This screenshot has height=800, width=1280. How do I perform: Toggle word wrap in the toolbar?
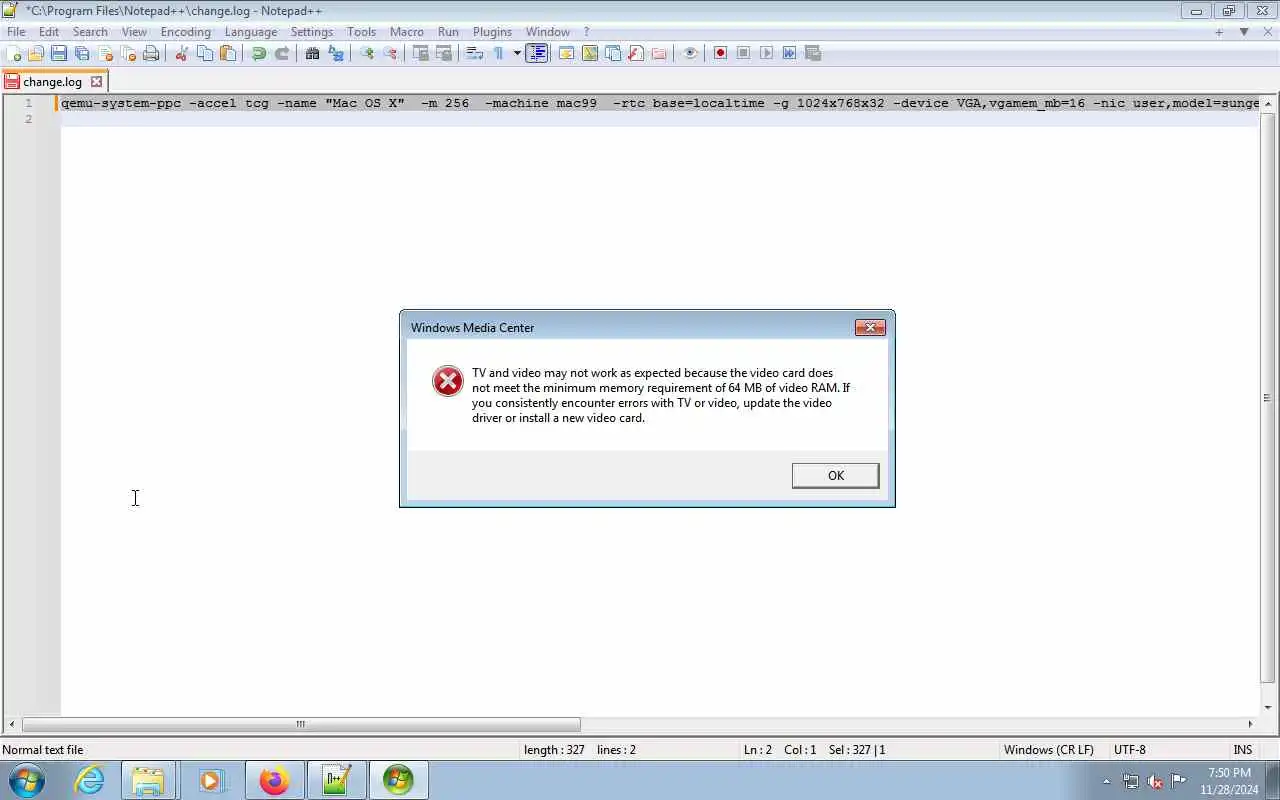[x=475, y=53]
